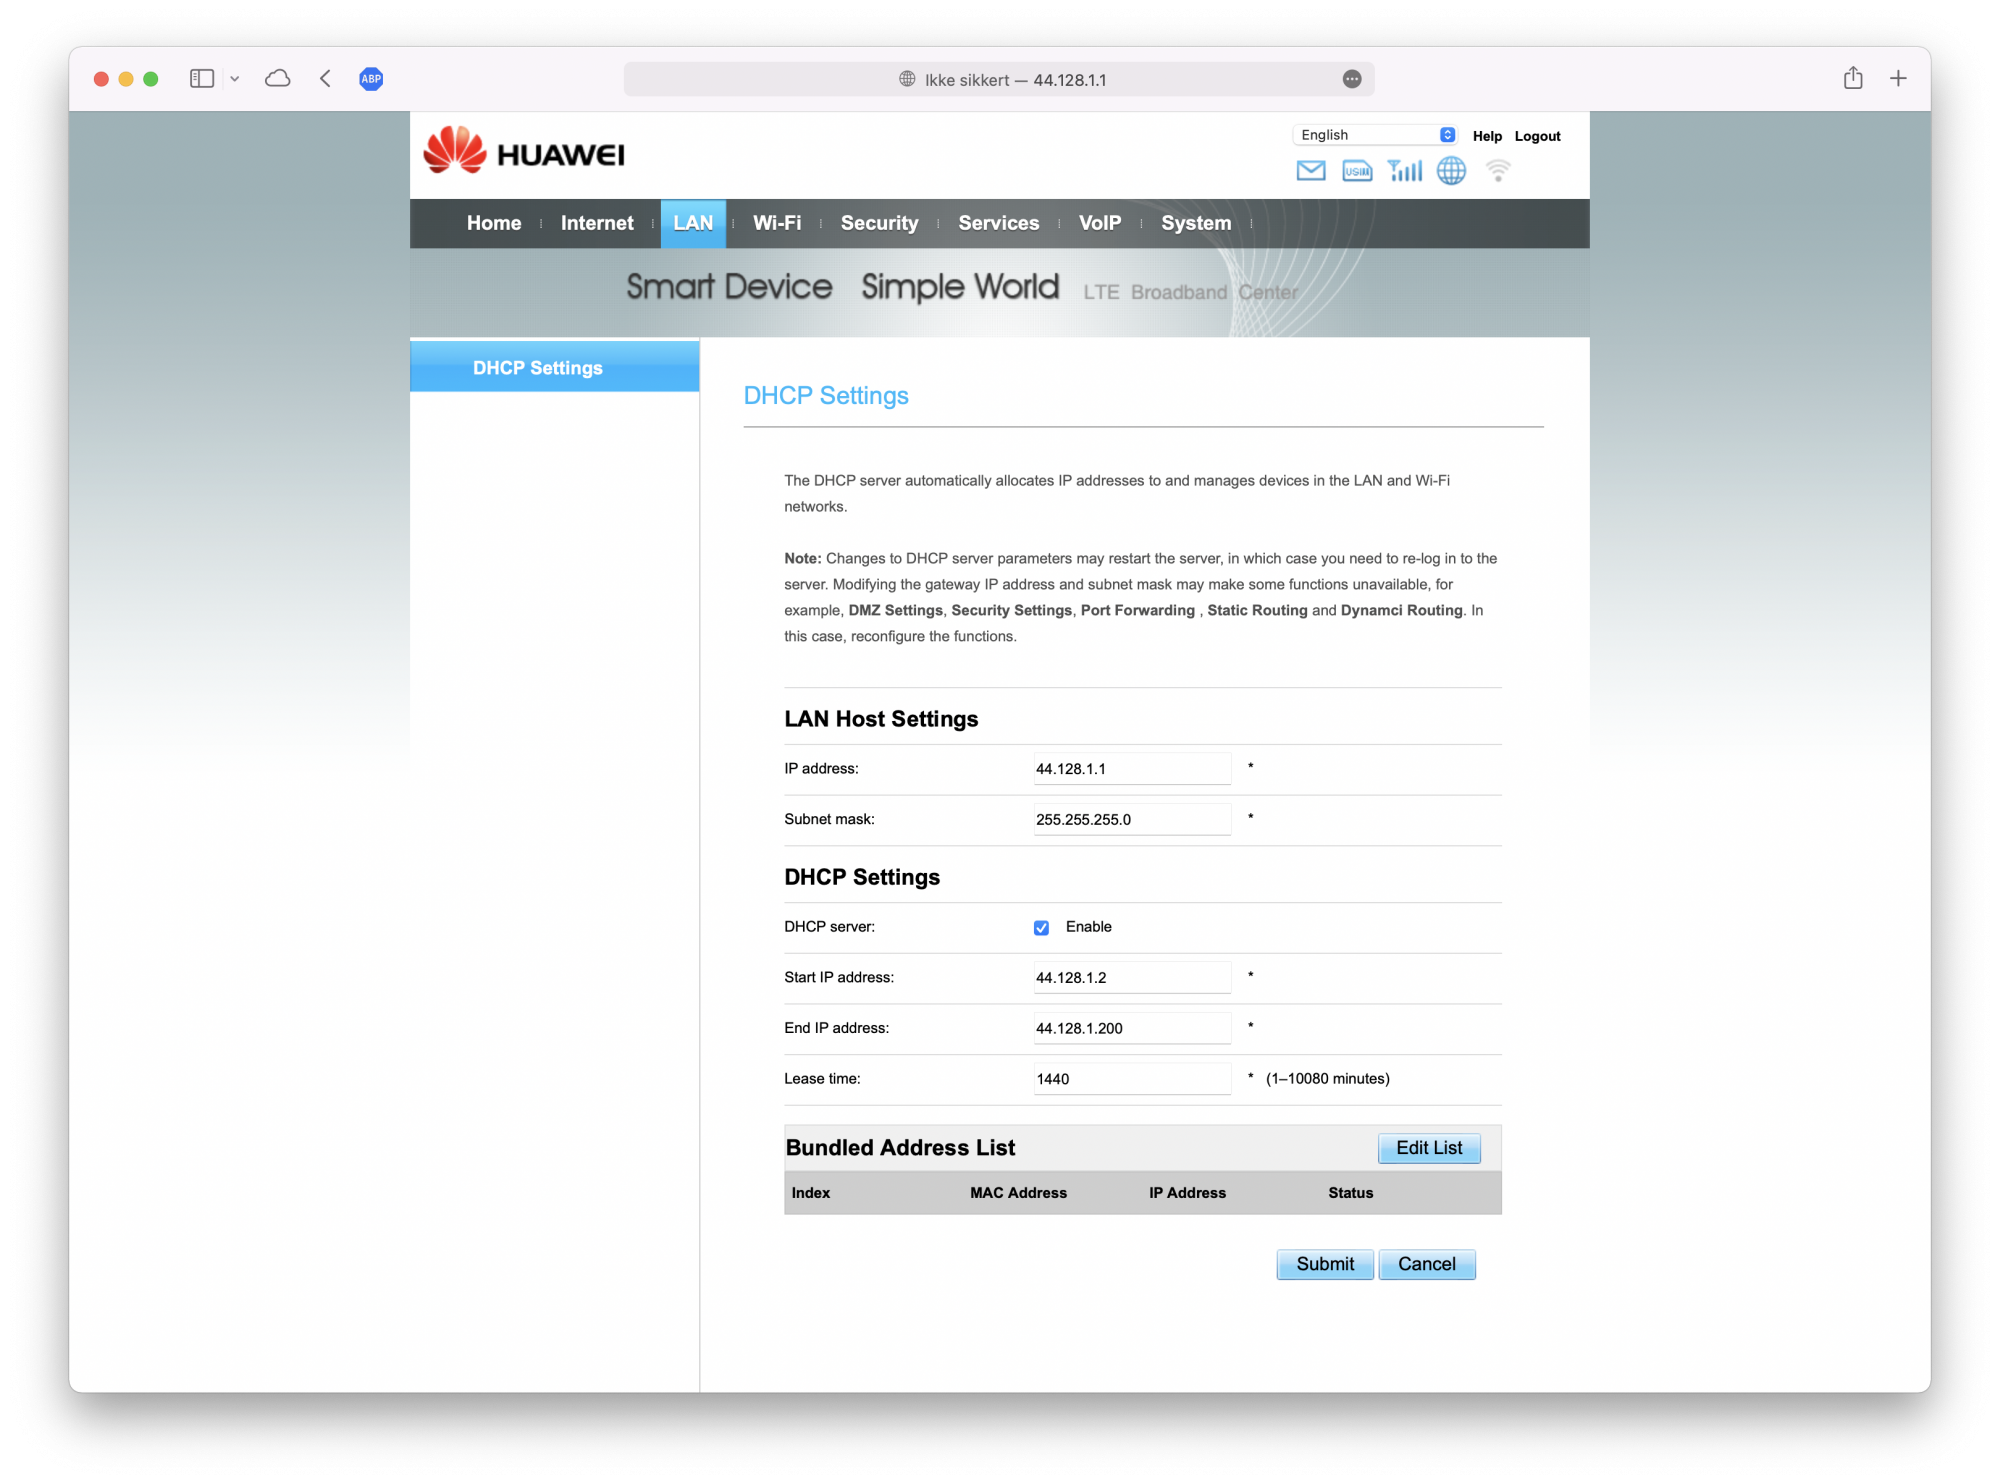Toggle the Safari sidebar icon
2000x1484 pixels.
202,78
